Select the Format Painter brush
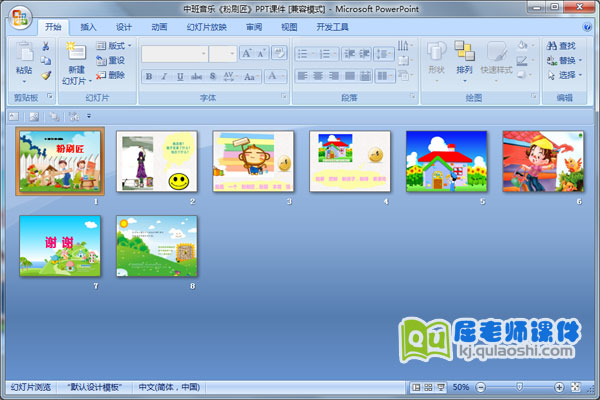Image resolution: width=600 pixels, height=400 pixels. click(46, 75)
